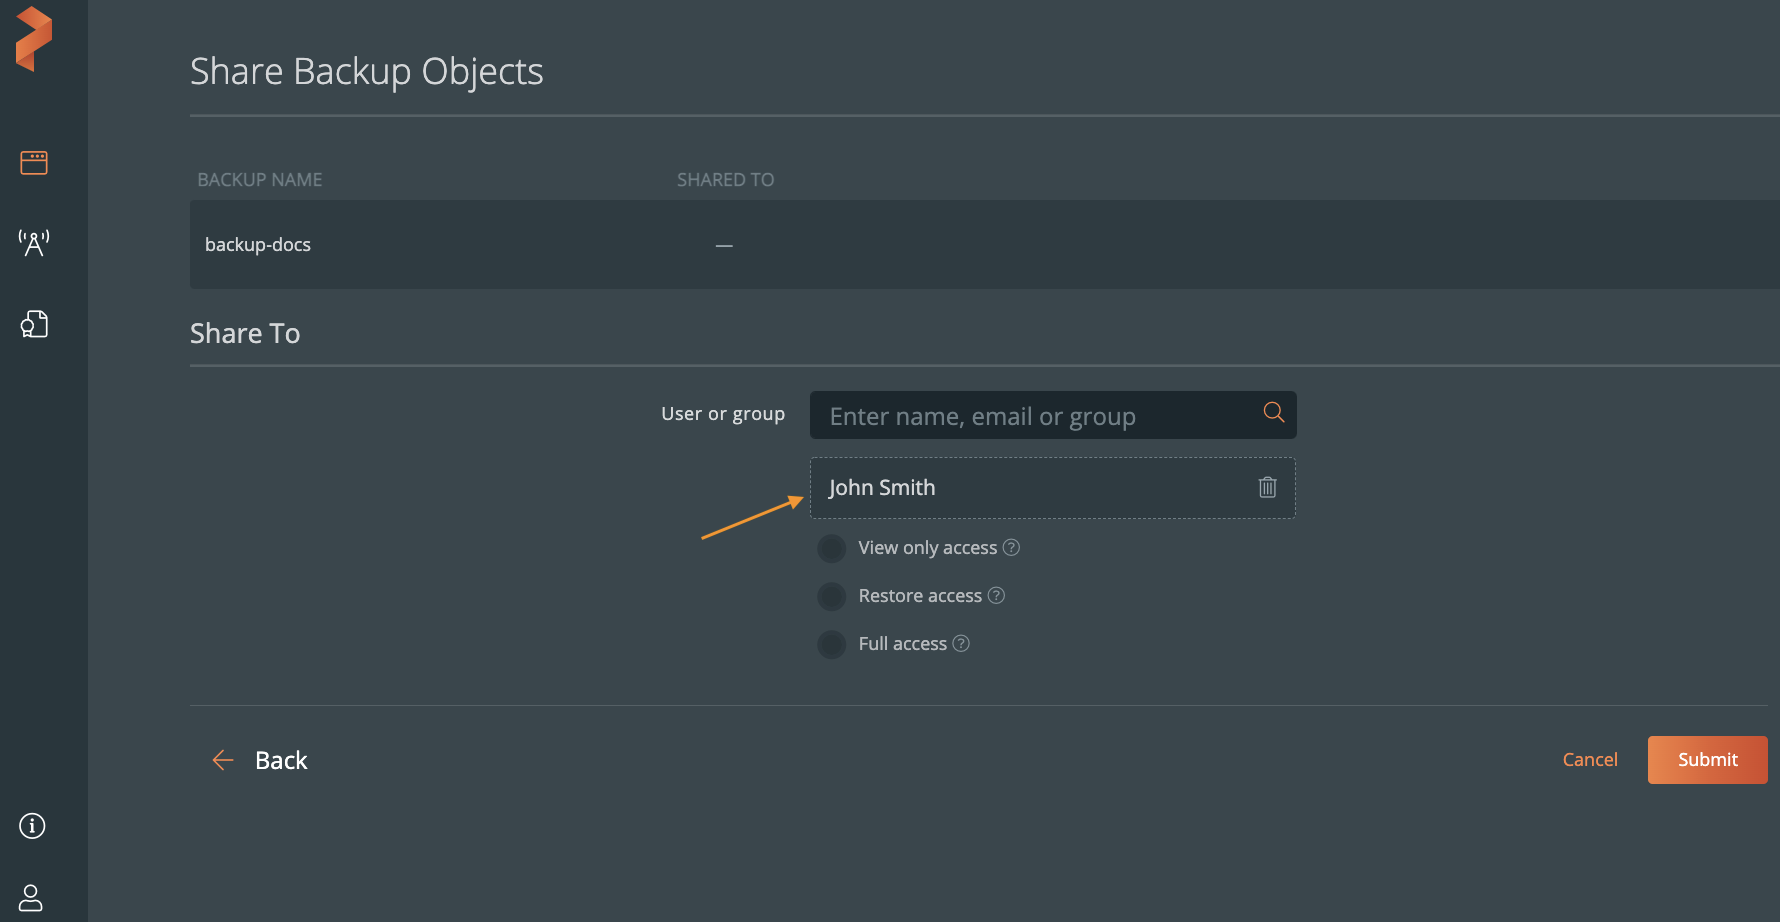The height and width of the screenshot is (922, 1780).
Task: Select the View only access option
Action: [x=832, y=548]
